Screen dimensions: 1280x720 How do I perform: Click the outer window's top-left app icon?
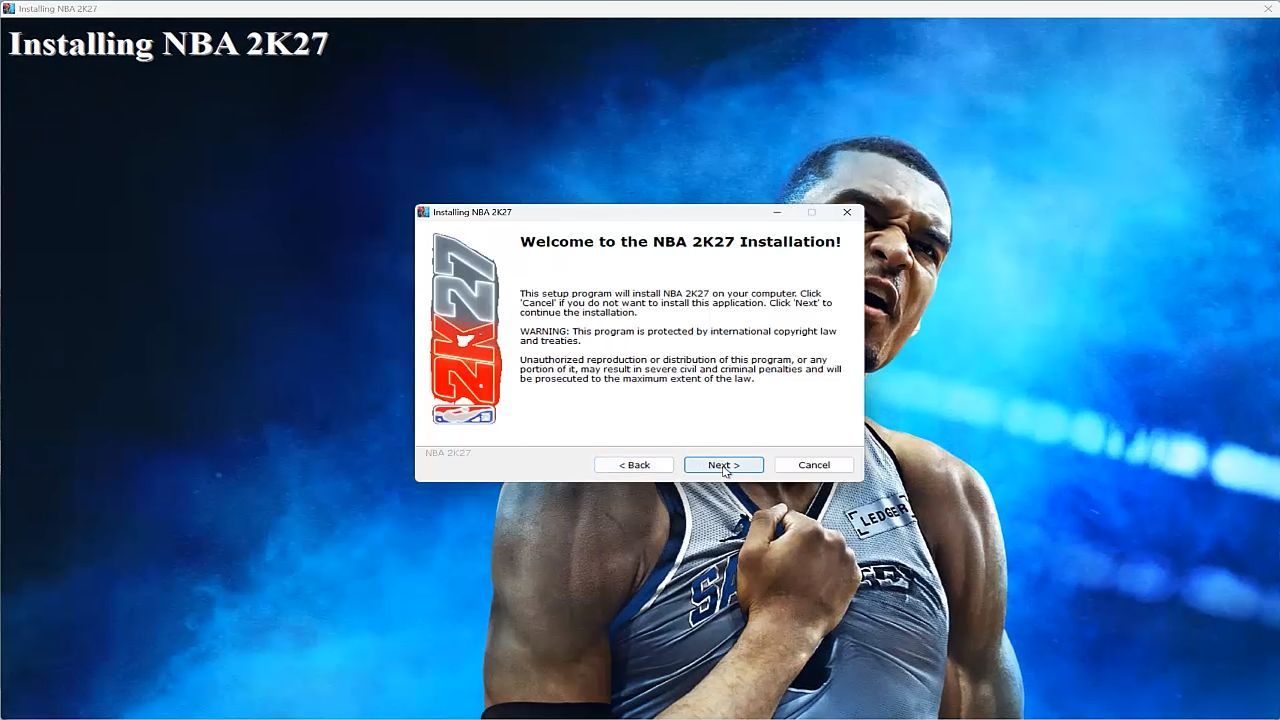click(9, 9)
